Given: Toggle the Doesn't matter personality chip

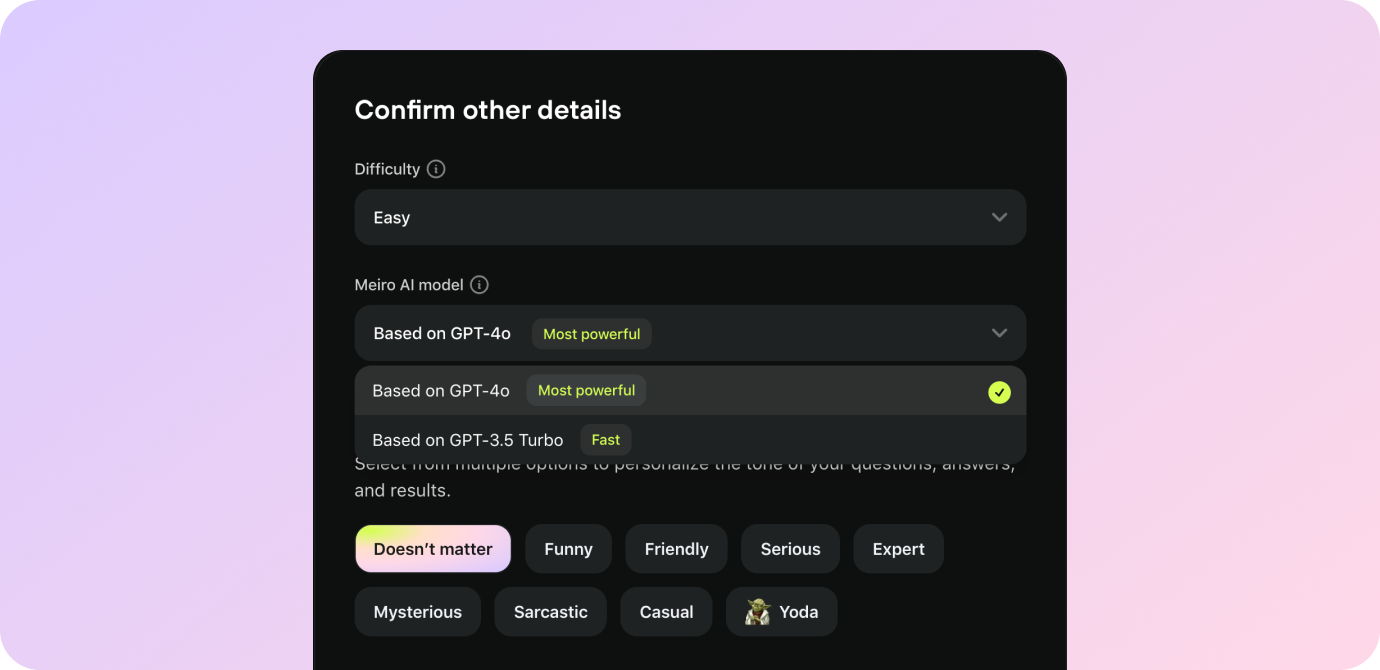Looking at the screenshot, I should 432,548.
